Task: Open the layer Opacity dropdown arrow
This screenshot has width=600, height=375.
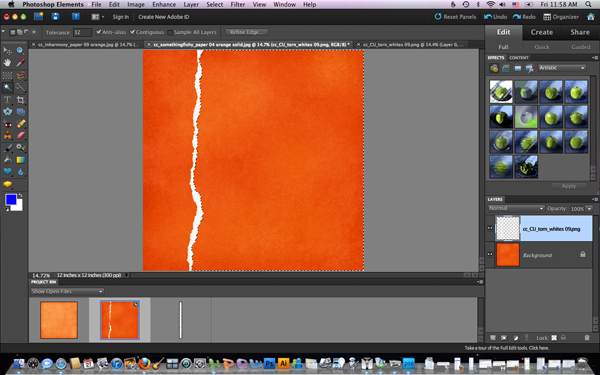Action: (x=589, y=209)
